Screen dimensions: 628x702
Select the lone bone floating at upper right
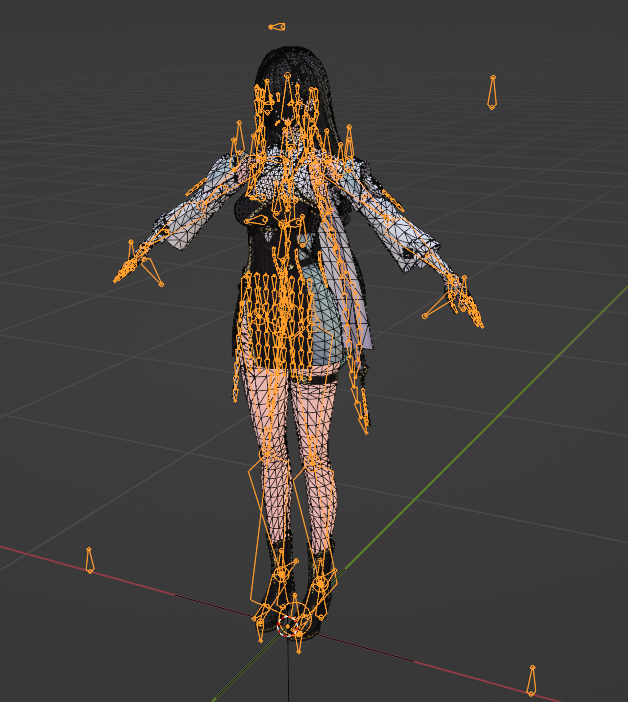click(x=492, y=92)
